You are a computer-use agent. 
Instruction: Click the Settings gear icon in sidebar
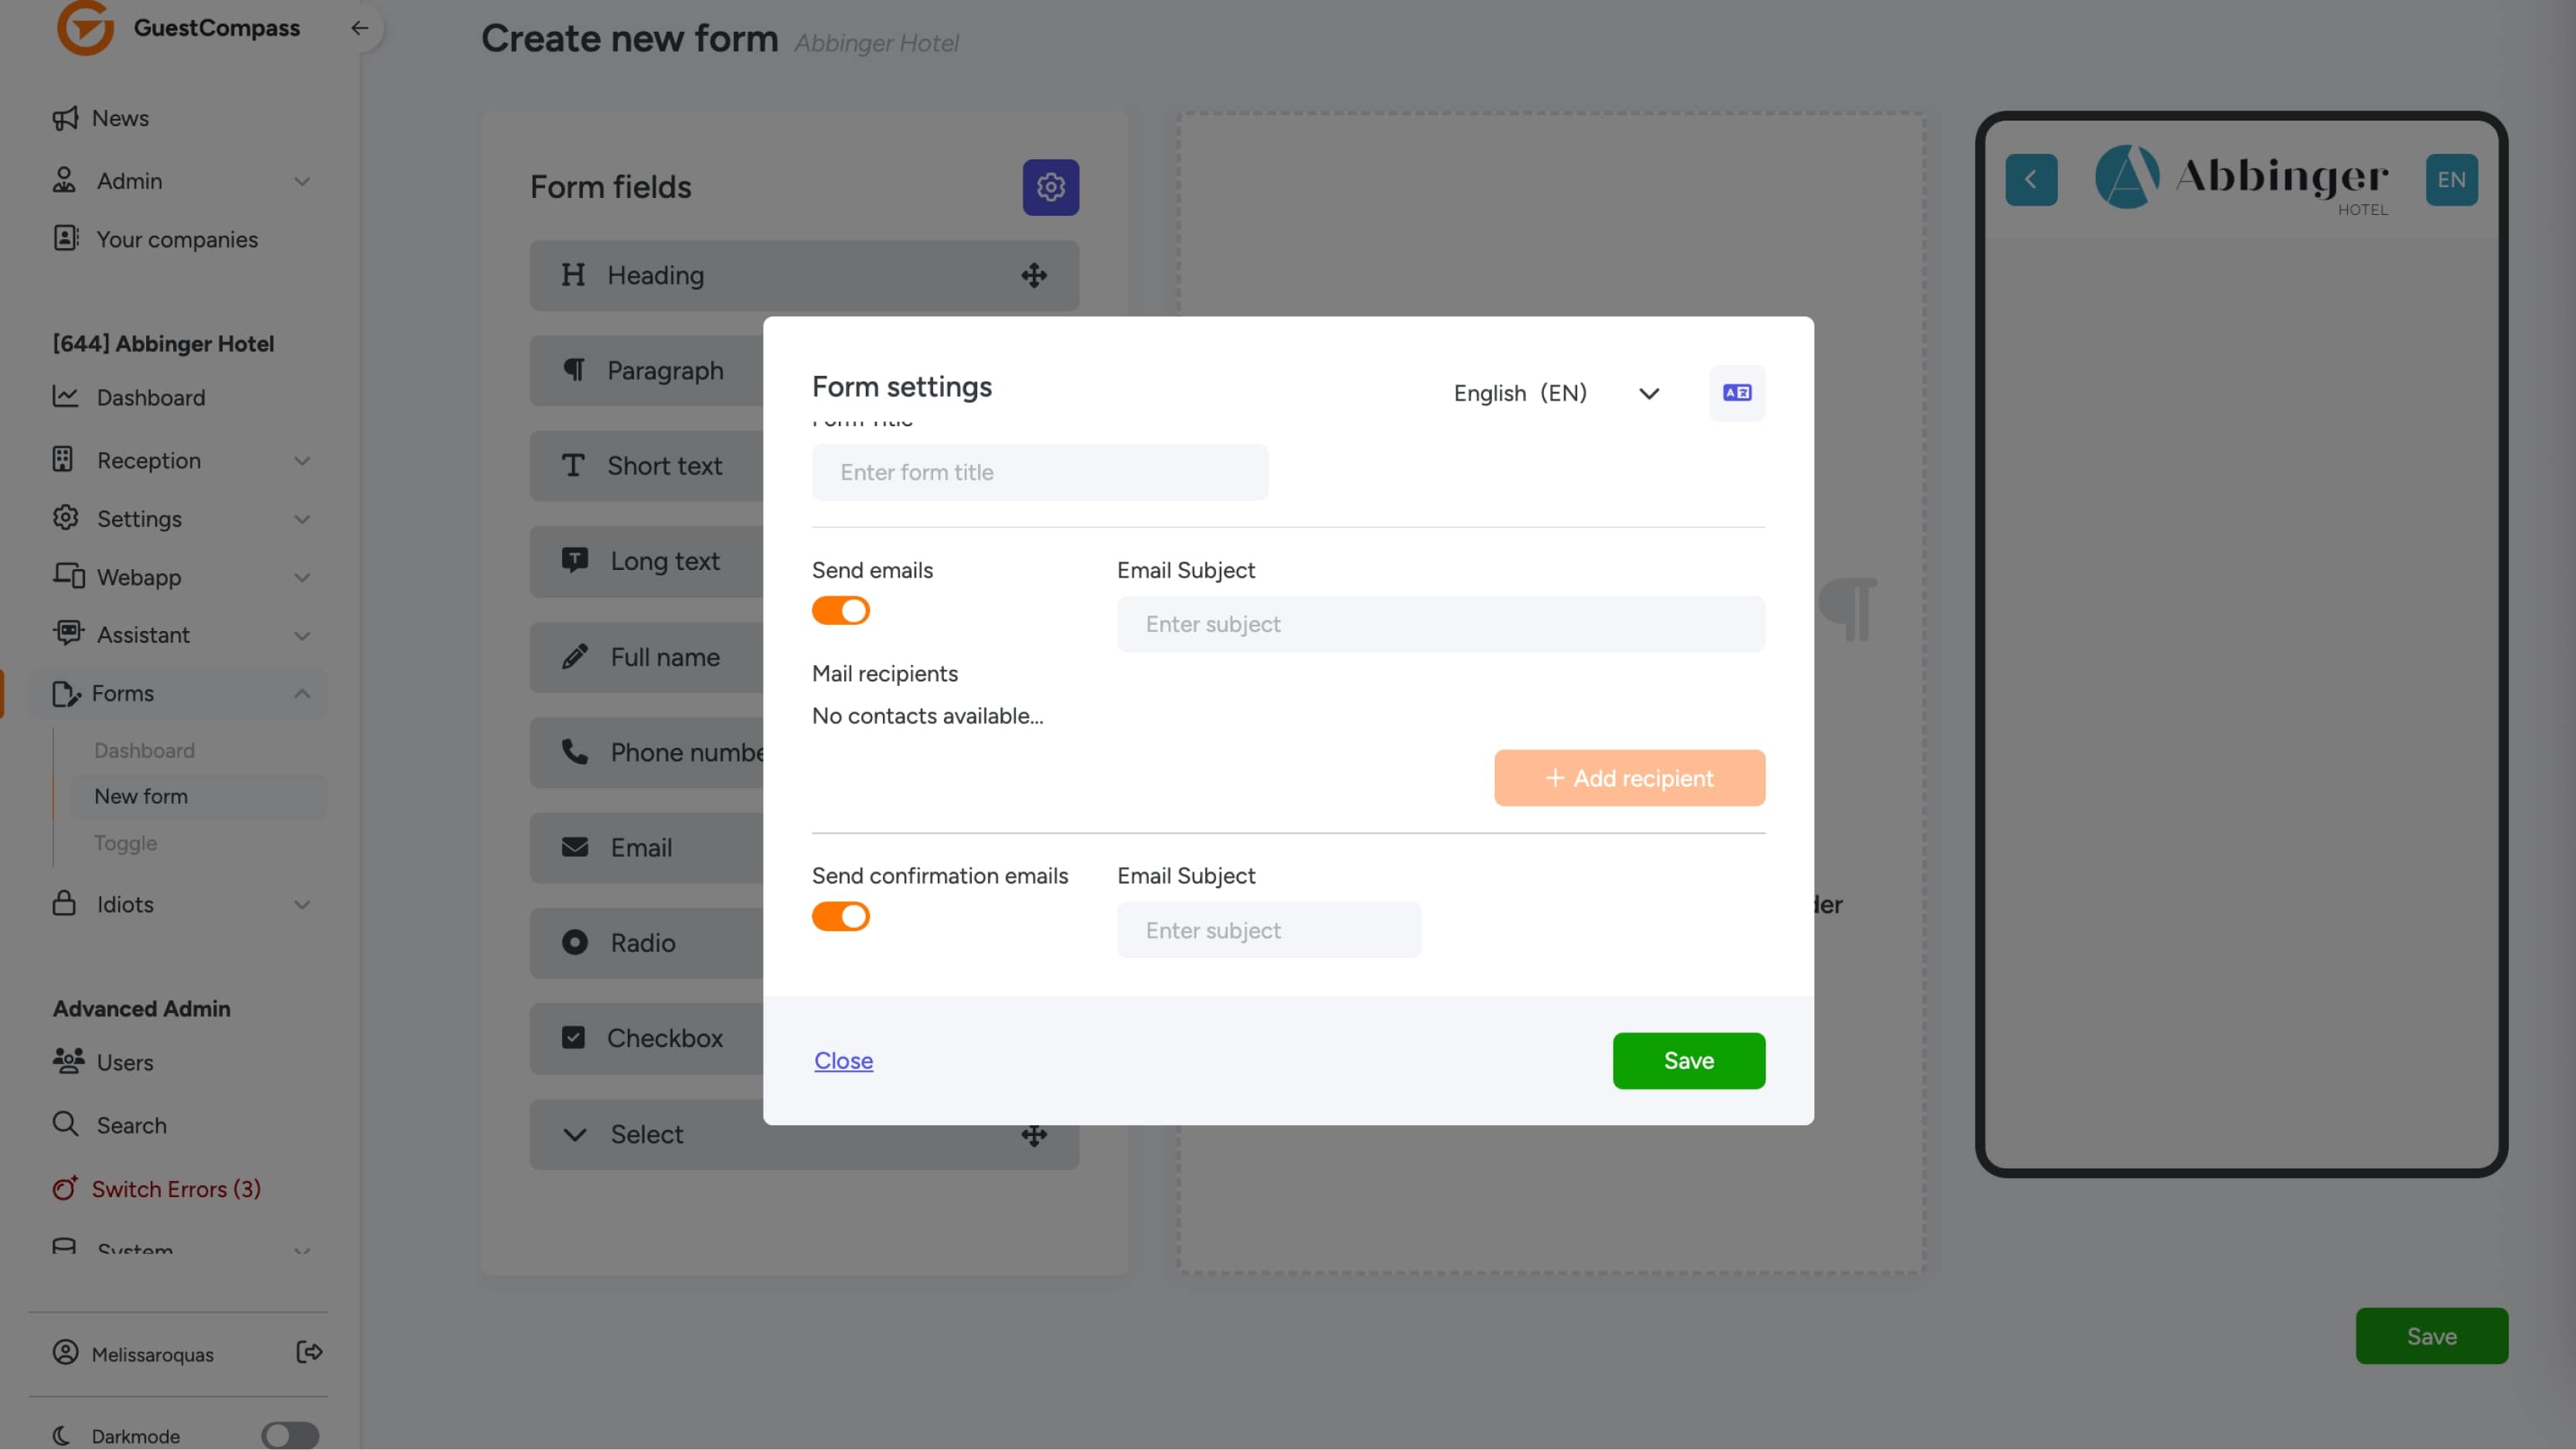coord(65,517)
